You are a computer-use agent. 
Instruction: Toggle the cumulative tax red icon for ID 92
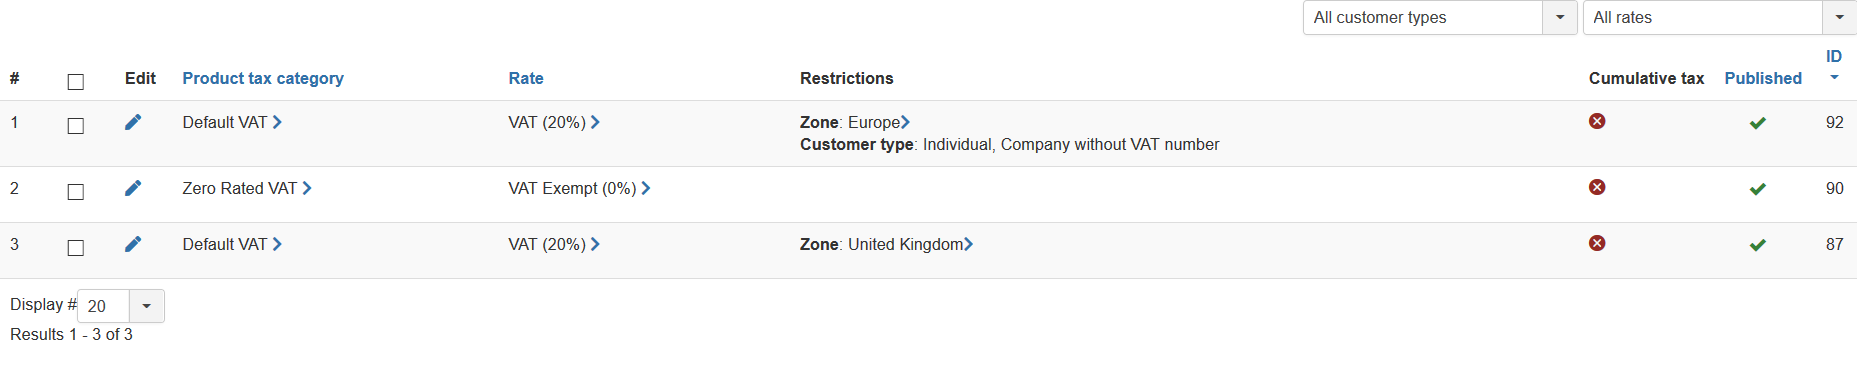(x=1597, y=121)
